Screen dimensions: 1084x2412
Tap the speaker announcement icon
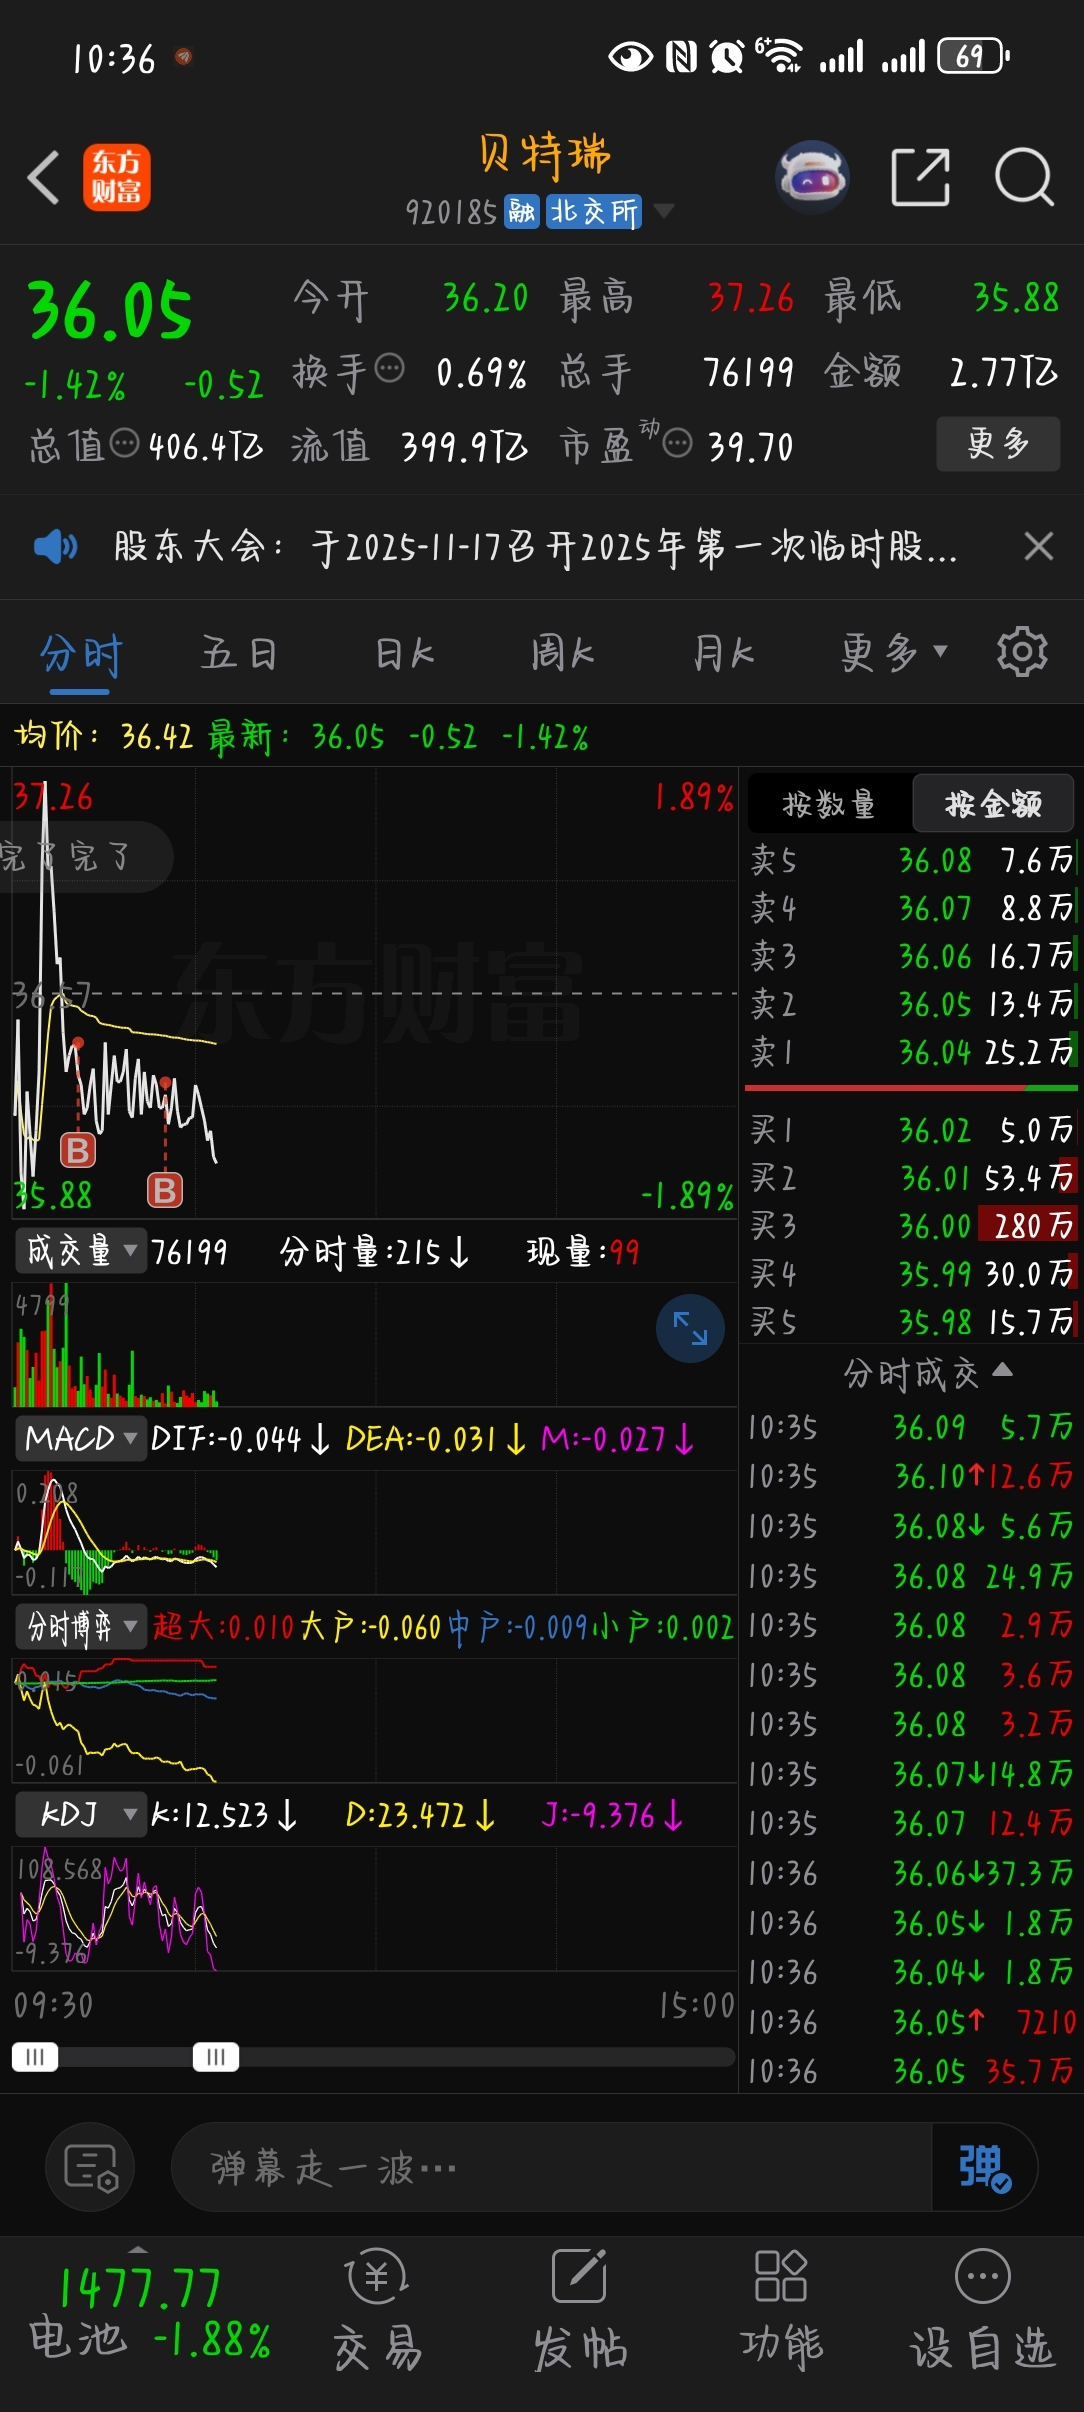55,546
